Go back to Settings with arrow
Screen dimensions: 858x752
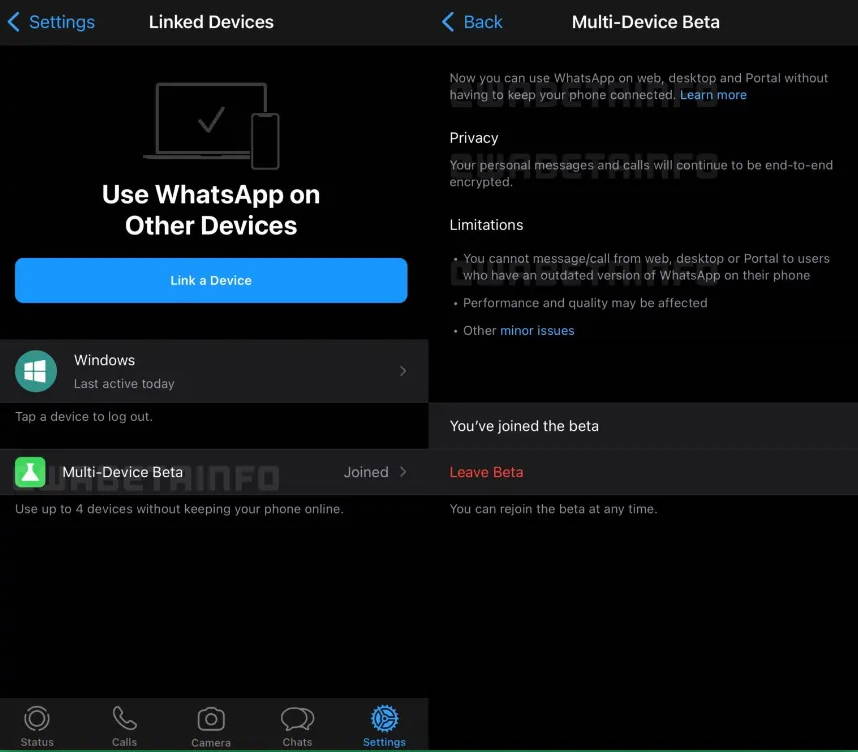(14, 22)
